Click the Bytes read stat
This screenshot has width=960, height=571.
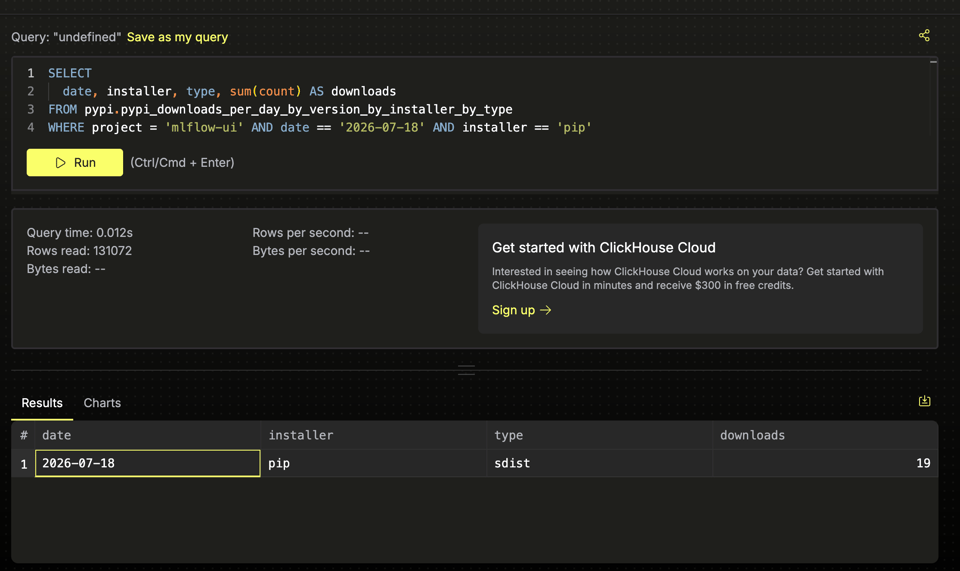[66, 269]
